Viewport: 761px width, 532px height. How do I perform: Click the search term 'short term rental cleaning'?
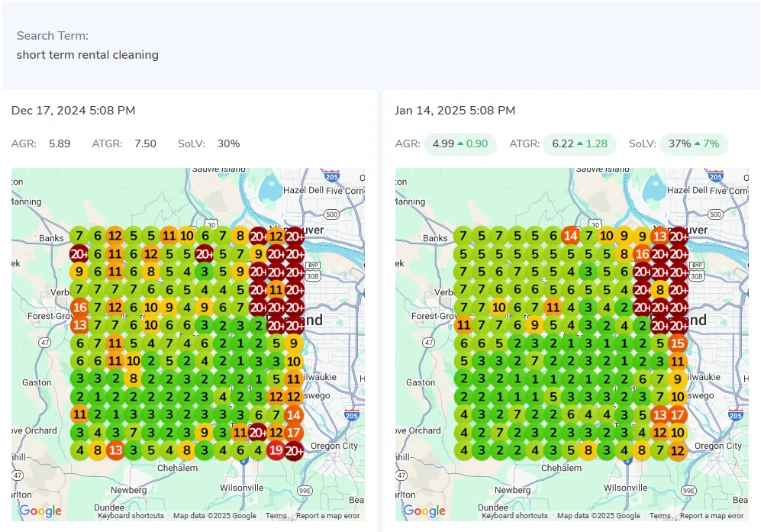tap(88, 55)
